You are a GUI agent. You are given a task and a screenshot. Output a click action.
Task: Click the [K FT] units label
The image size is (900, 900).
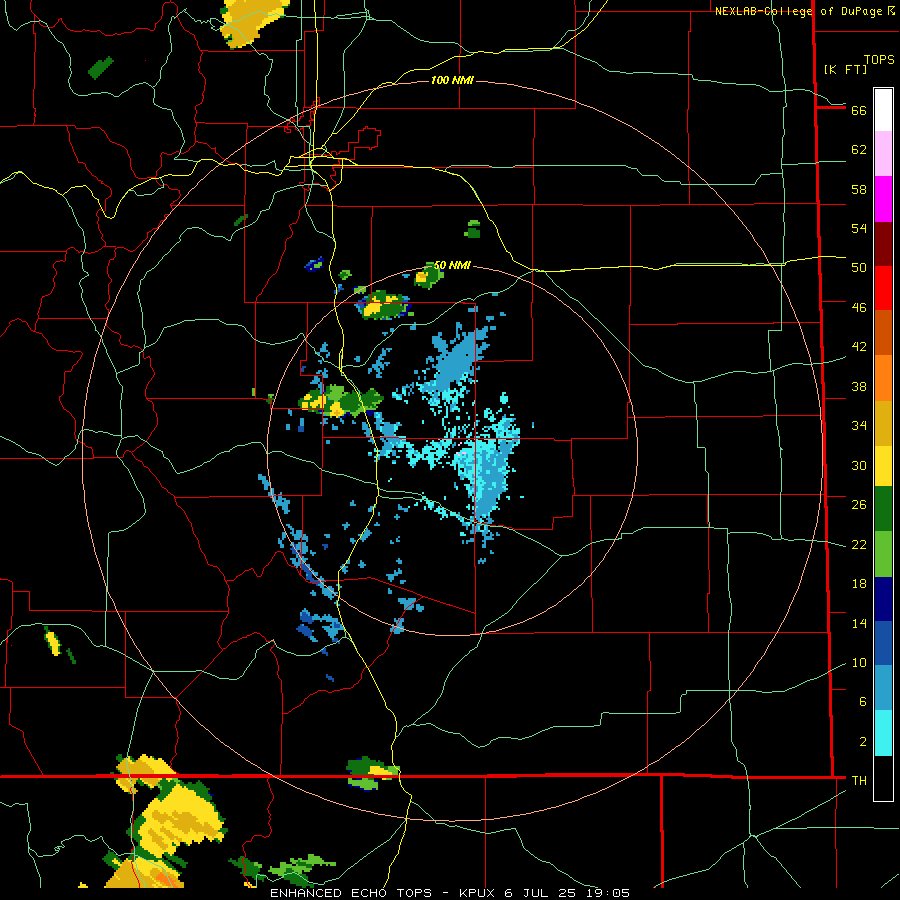[845, 69]
